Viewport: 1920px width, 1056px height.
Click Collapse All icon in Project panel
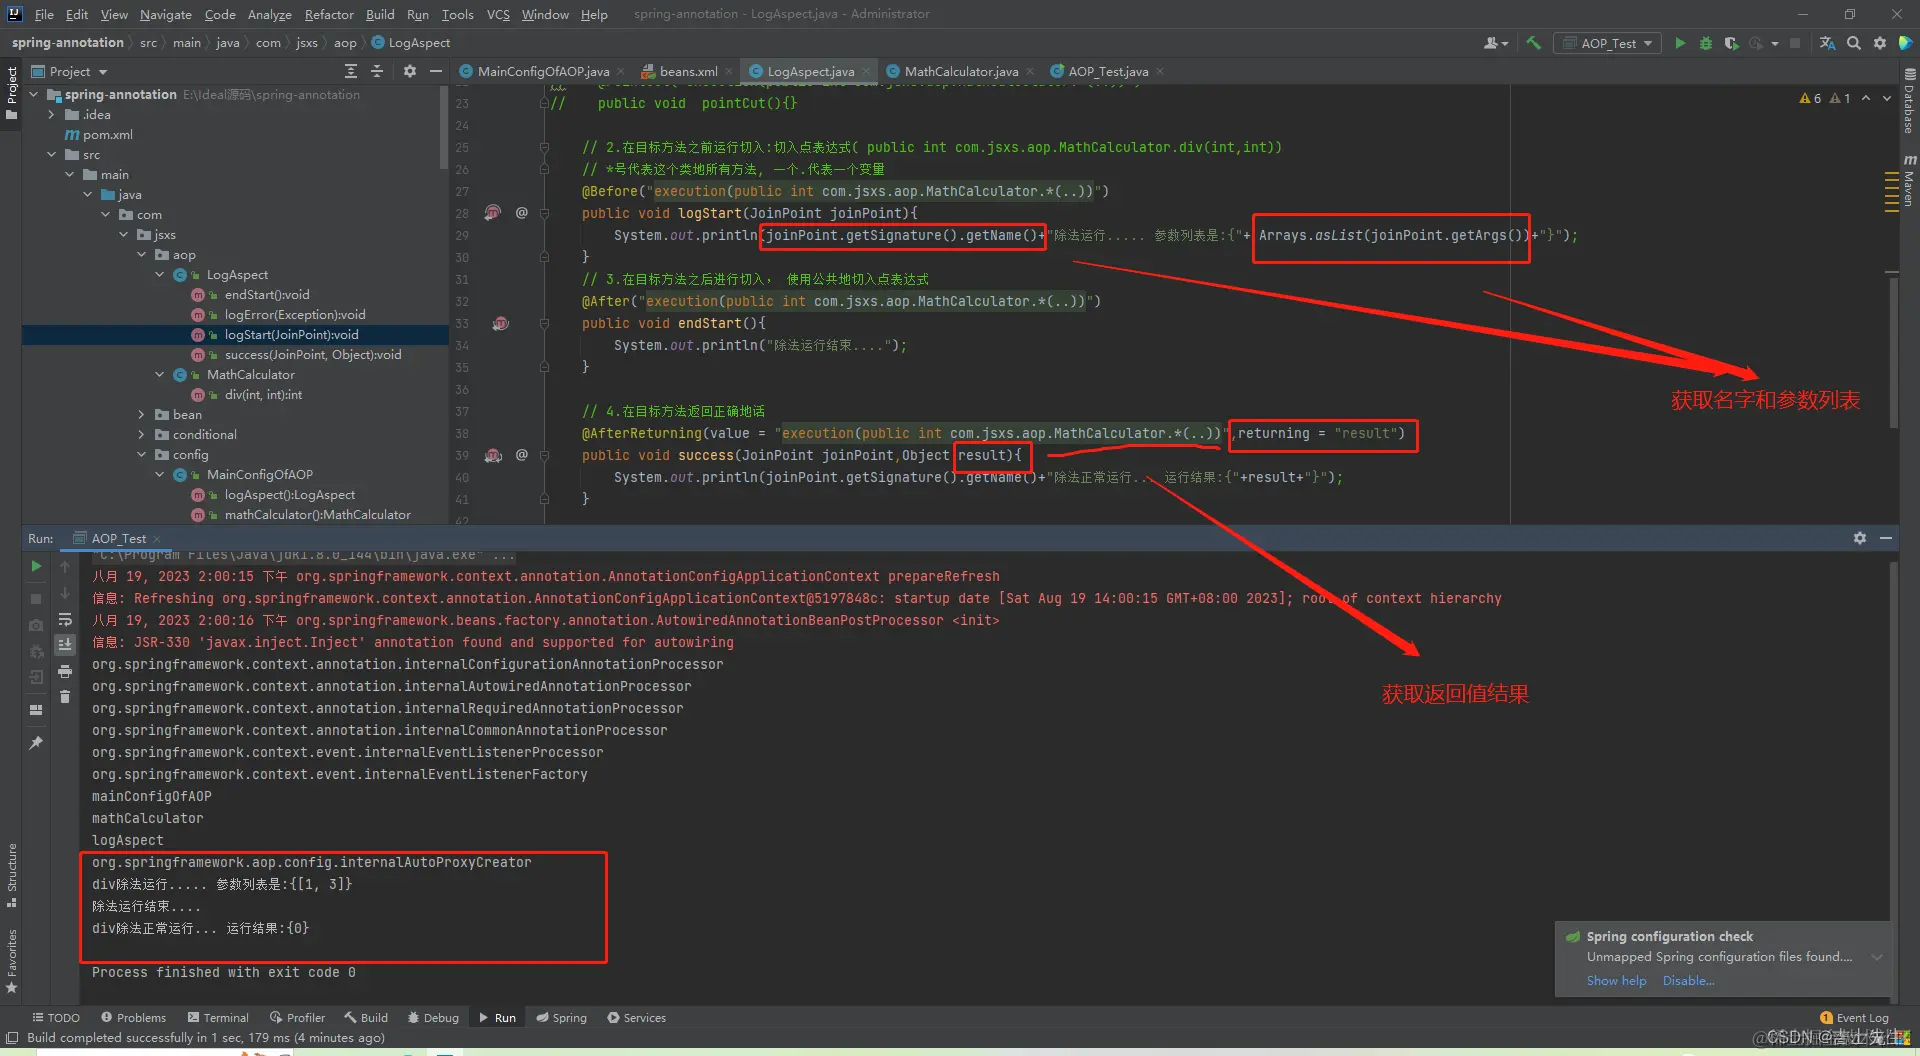pyautogui.click(x=377, y=71)
